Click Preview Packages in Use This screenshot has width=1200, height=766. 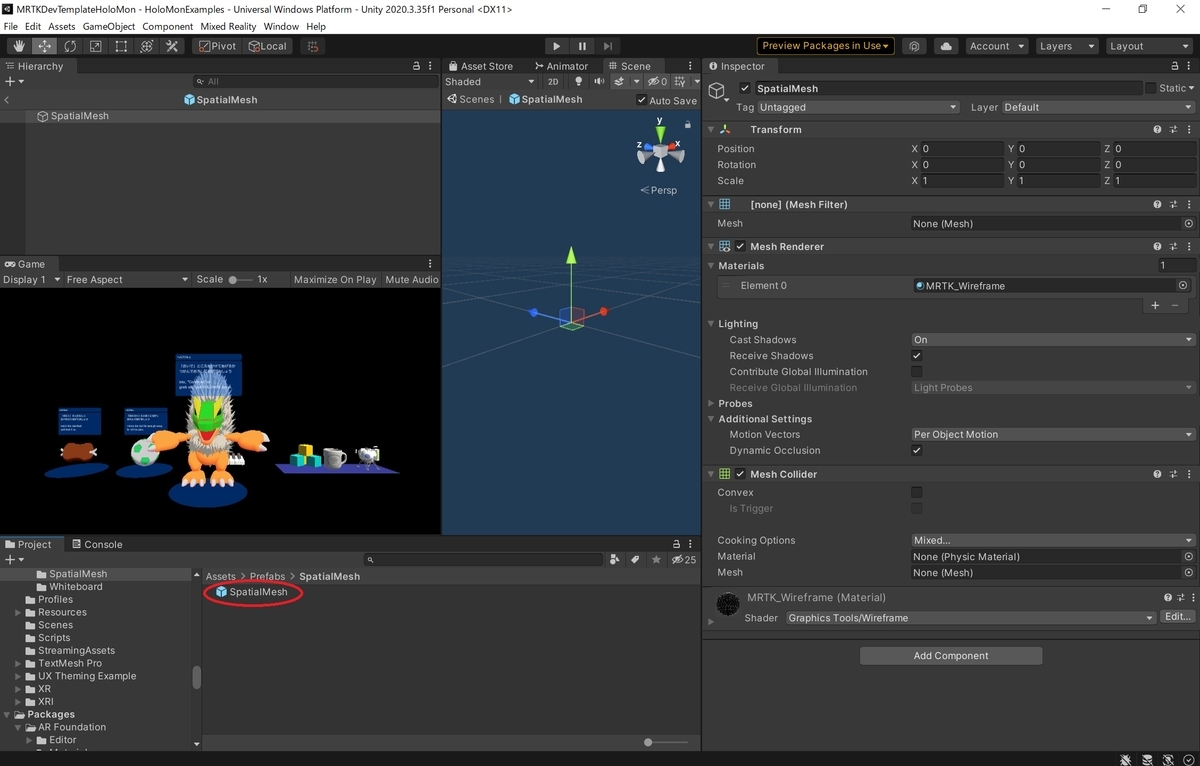[x=825, y=46]
